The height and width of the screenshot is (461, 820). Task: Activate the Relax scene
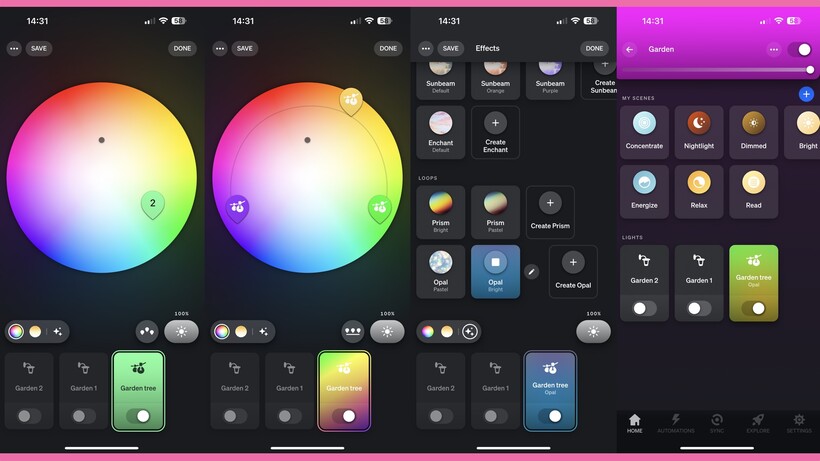pyautogui.click(x=699, y=192)
